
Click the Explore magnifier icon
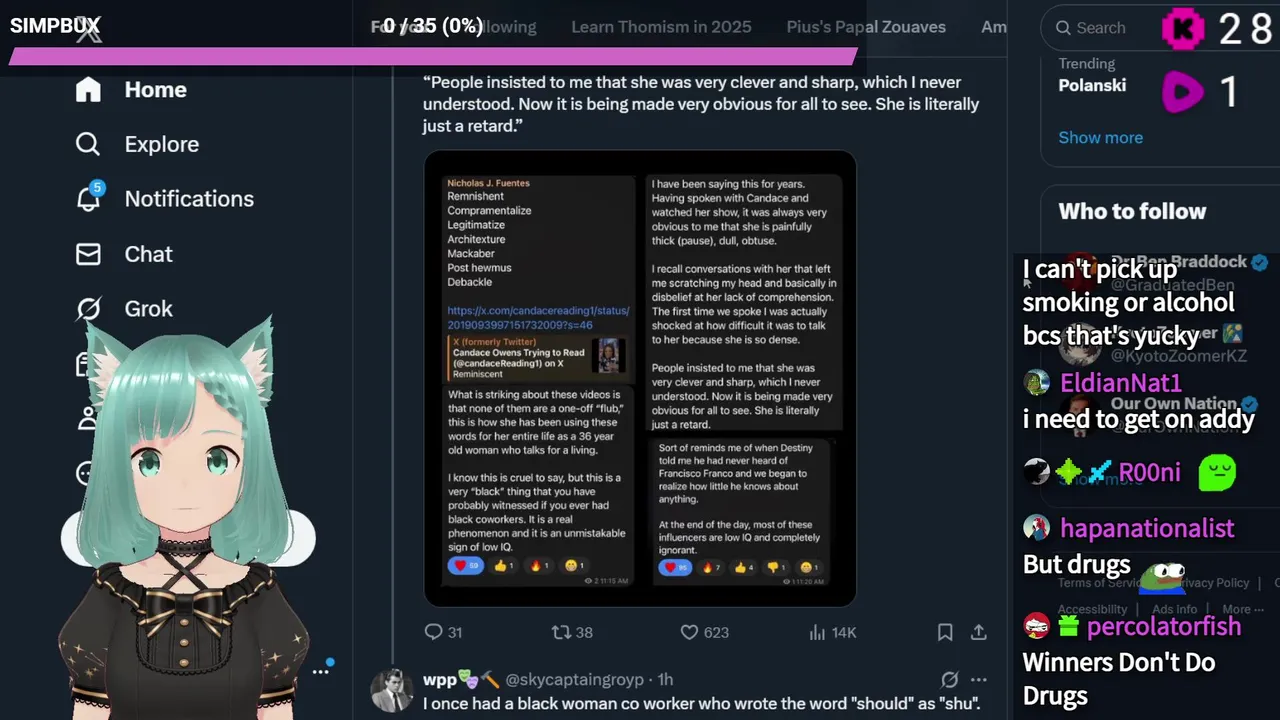[88, 144]
